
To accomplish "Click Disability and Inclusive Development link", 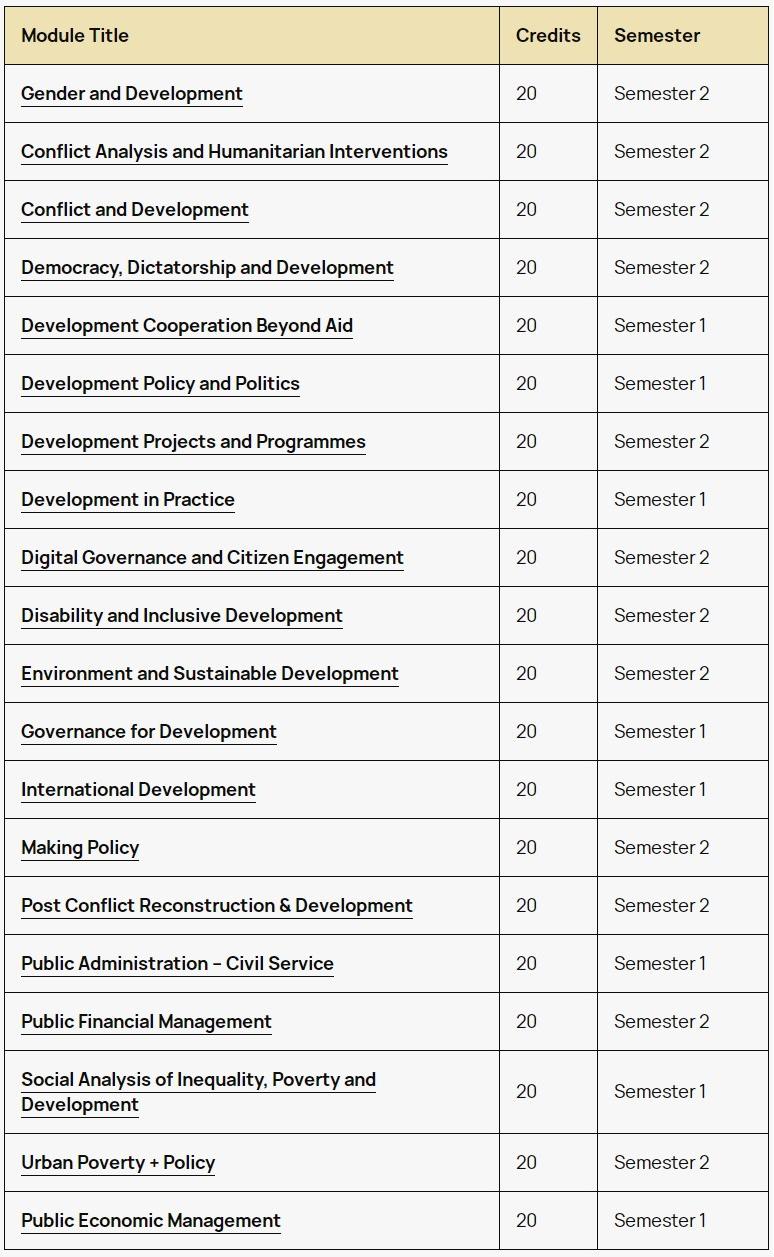I will [x=182, y=616].
